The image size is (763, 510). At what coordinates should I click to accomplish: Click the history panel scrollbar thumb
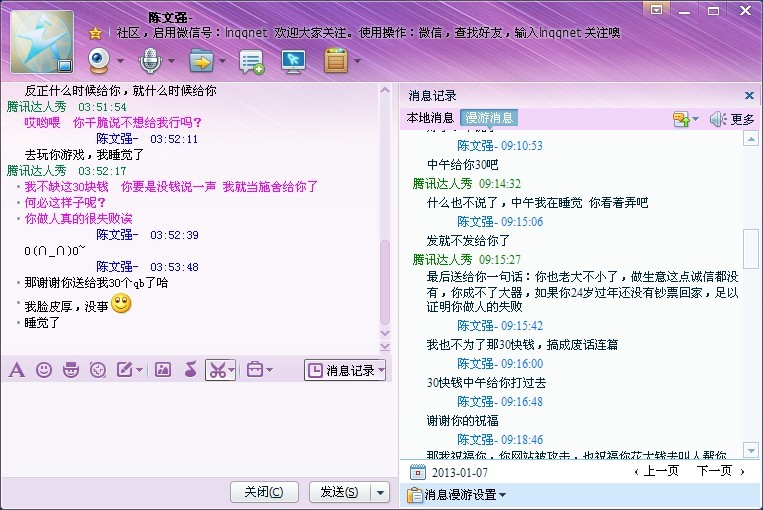point(751,248)
